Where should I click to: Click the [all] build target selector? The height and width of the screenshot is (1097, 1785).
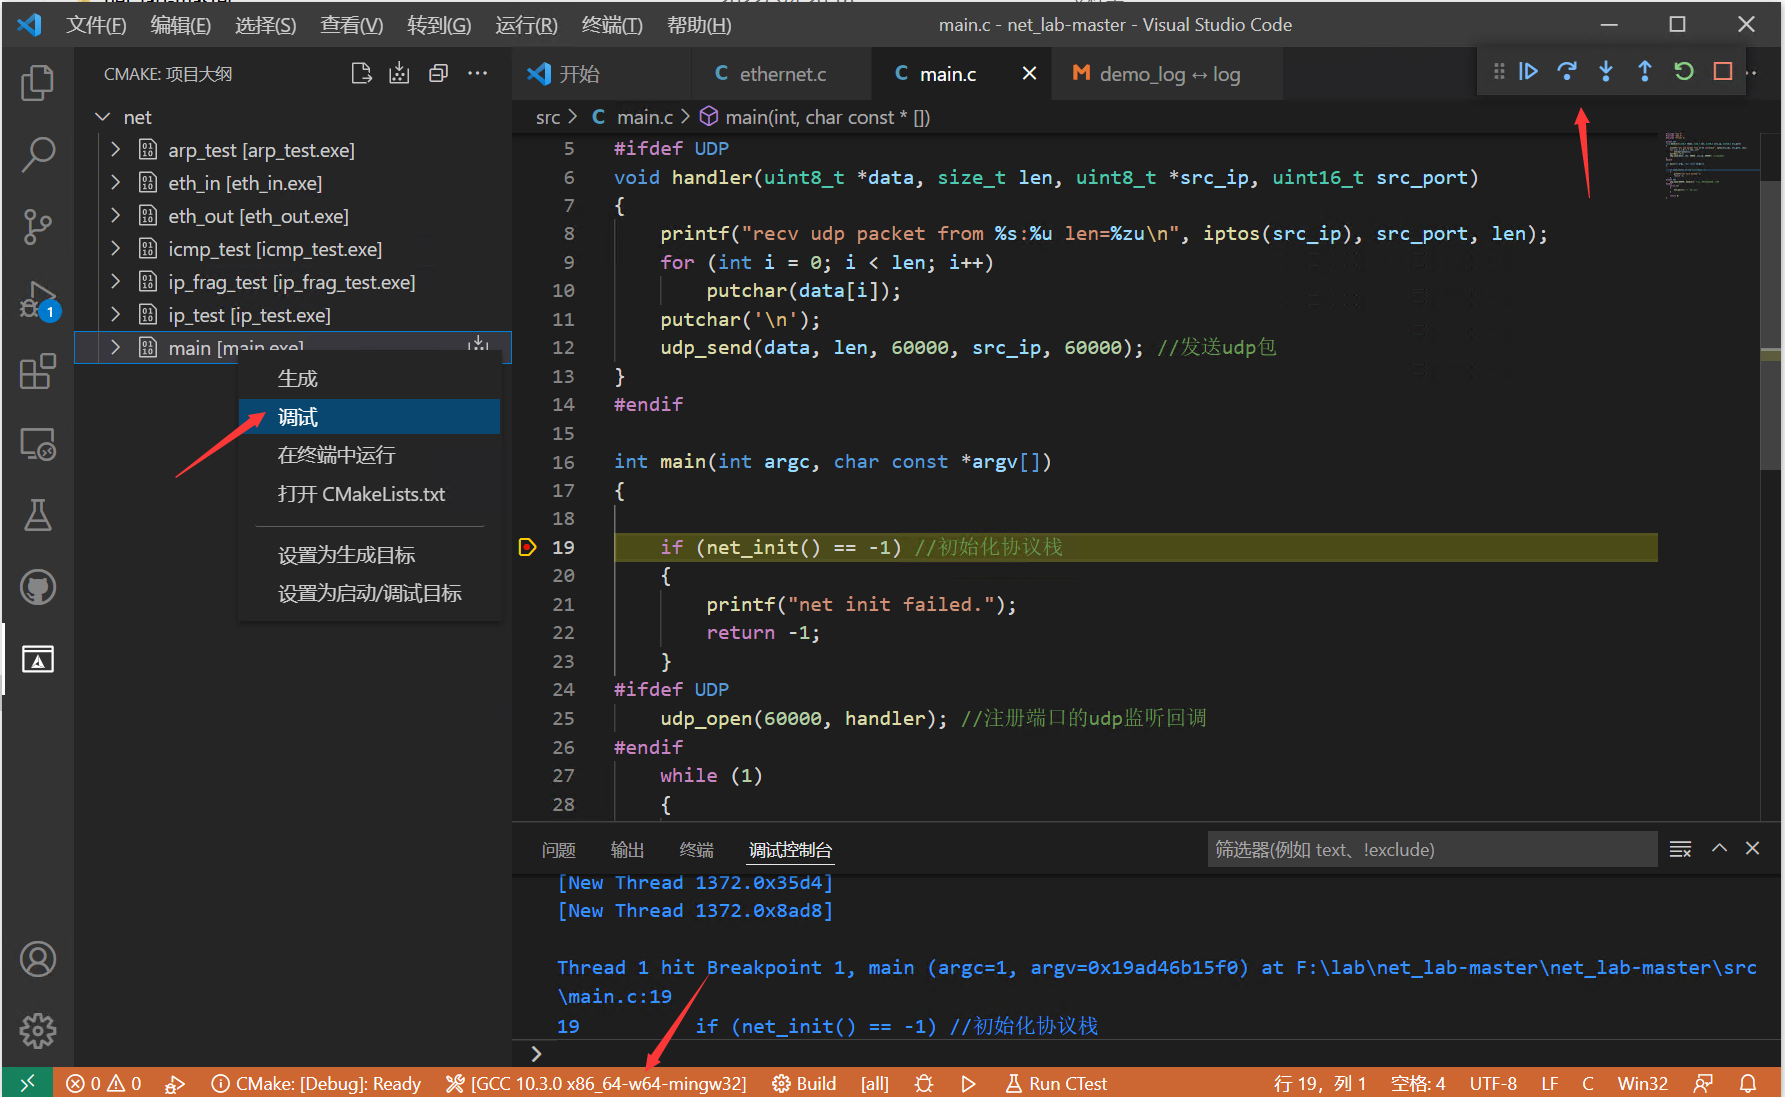coord(875,1083)
